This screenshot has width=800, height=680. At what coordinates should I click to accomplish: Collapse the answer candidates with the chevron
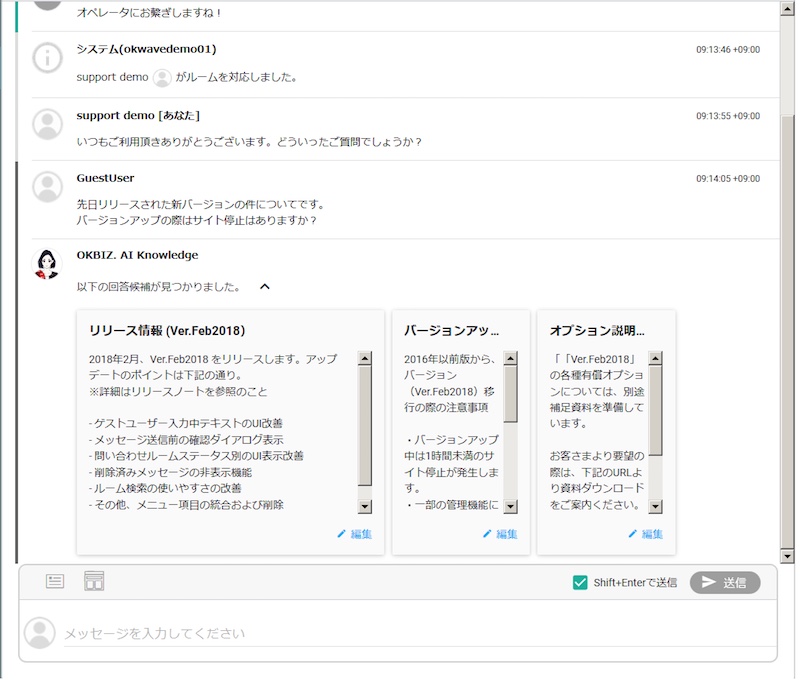pyautogui.click(x=265, y=287)
